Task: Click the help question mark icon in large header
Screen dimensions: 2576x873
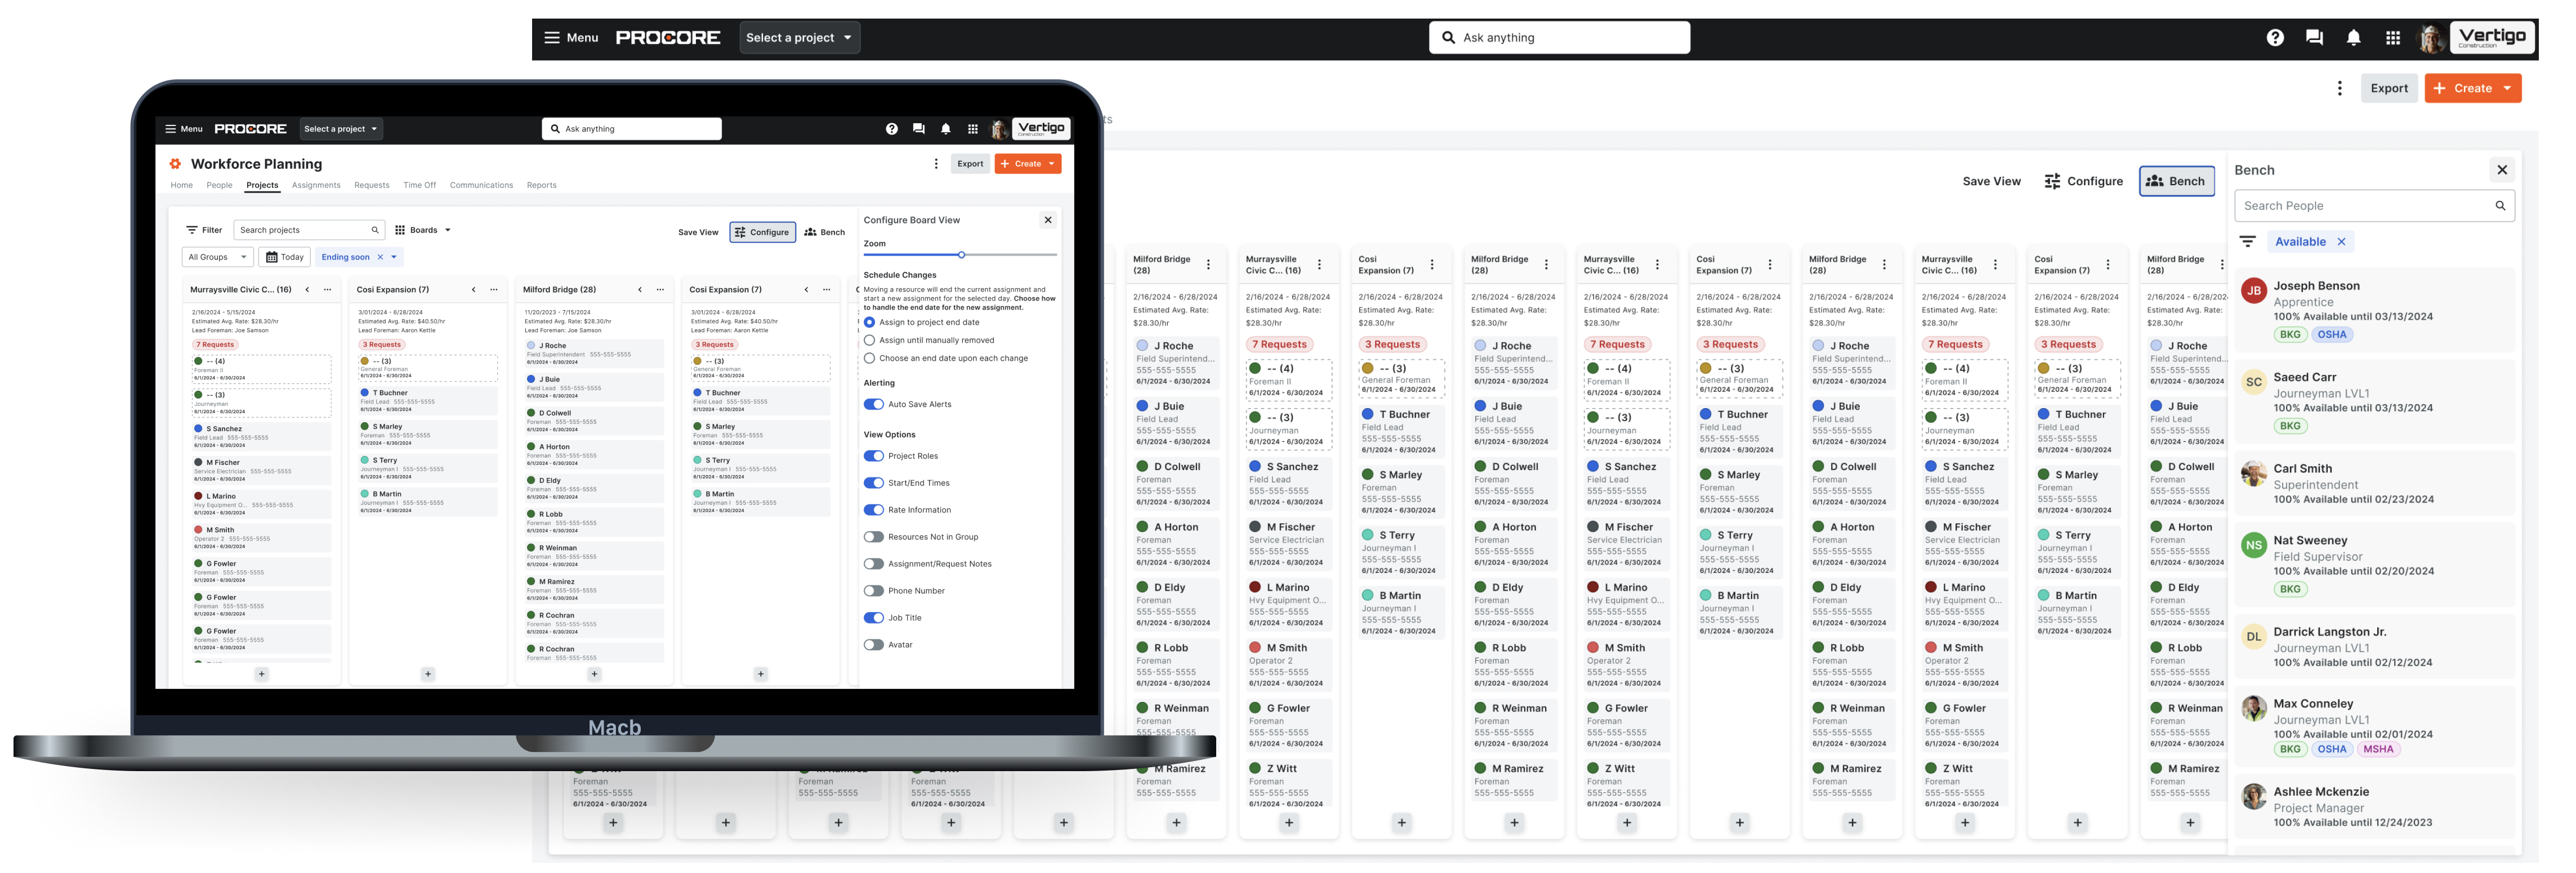Action: 2274,38
